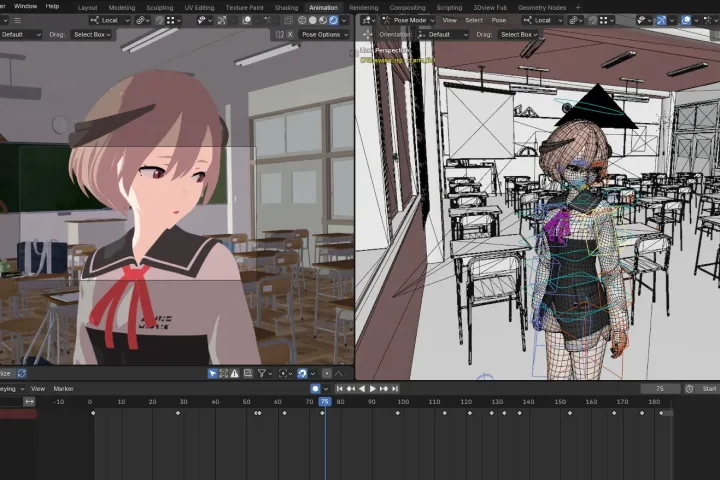The image size is (720, 480).
Task: Toggle gizmos in left viewport
Action: tap(222, 20)
